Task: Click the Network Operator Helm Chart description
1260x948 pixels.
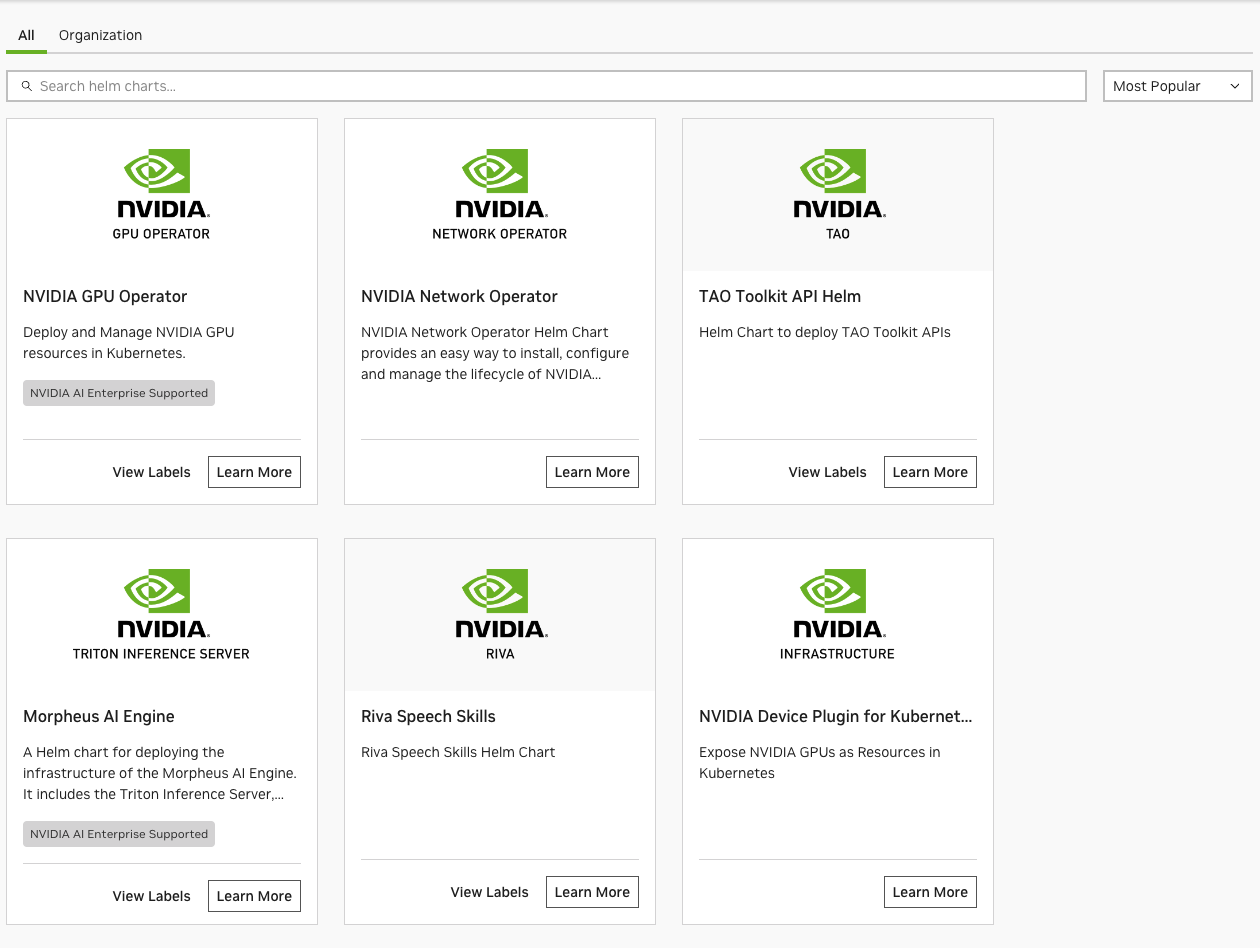Action: [495, 353]
